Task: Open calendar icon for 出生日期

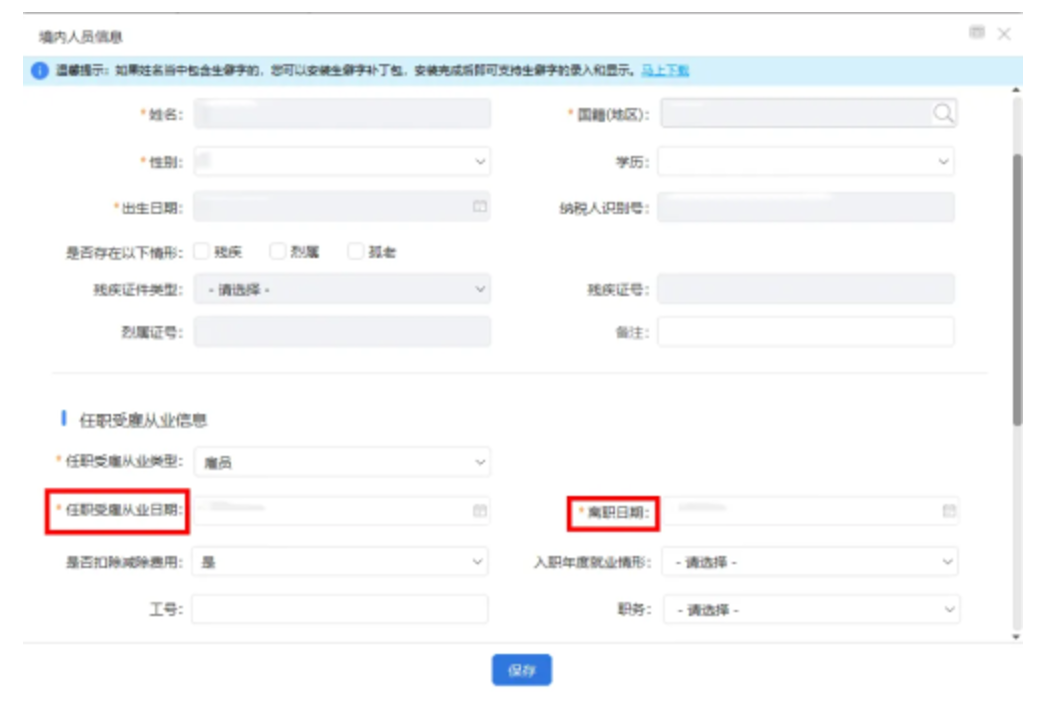Action: (x=479, y=207)
